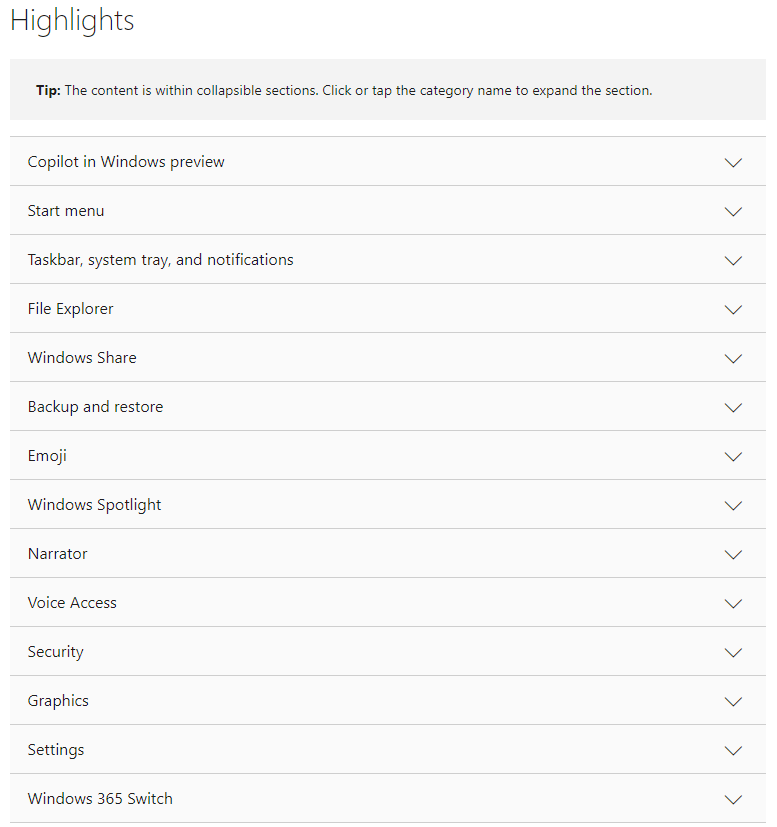This screenshot has height=827, width=777.
Task: Select the Windows Share category name
Action: click(82, 358)
